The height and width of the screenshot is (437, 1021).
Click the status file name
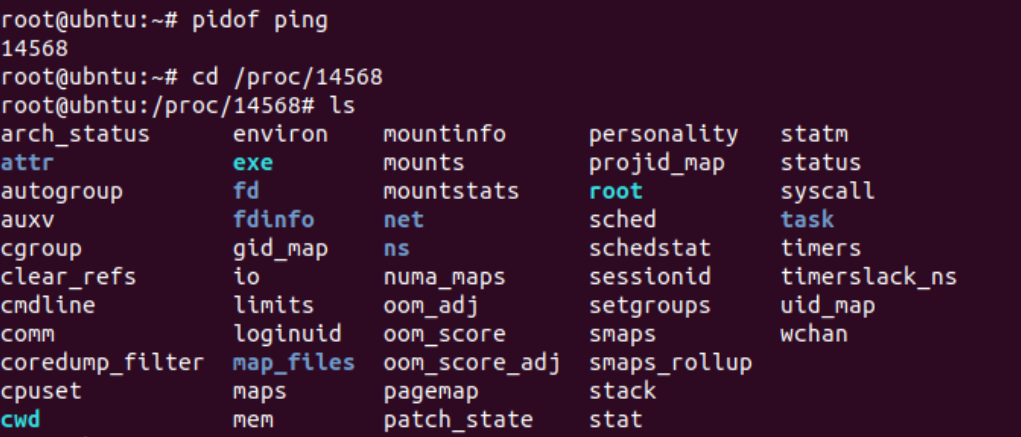(820, 163)
